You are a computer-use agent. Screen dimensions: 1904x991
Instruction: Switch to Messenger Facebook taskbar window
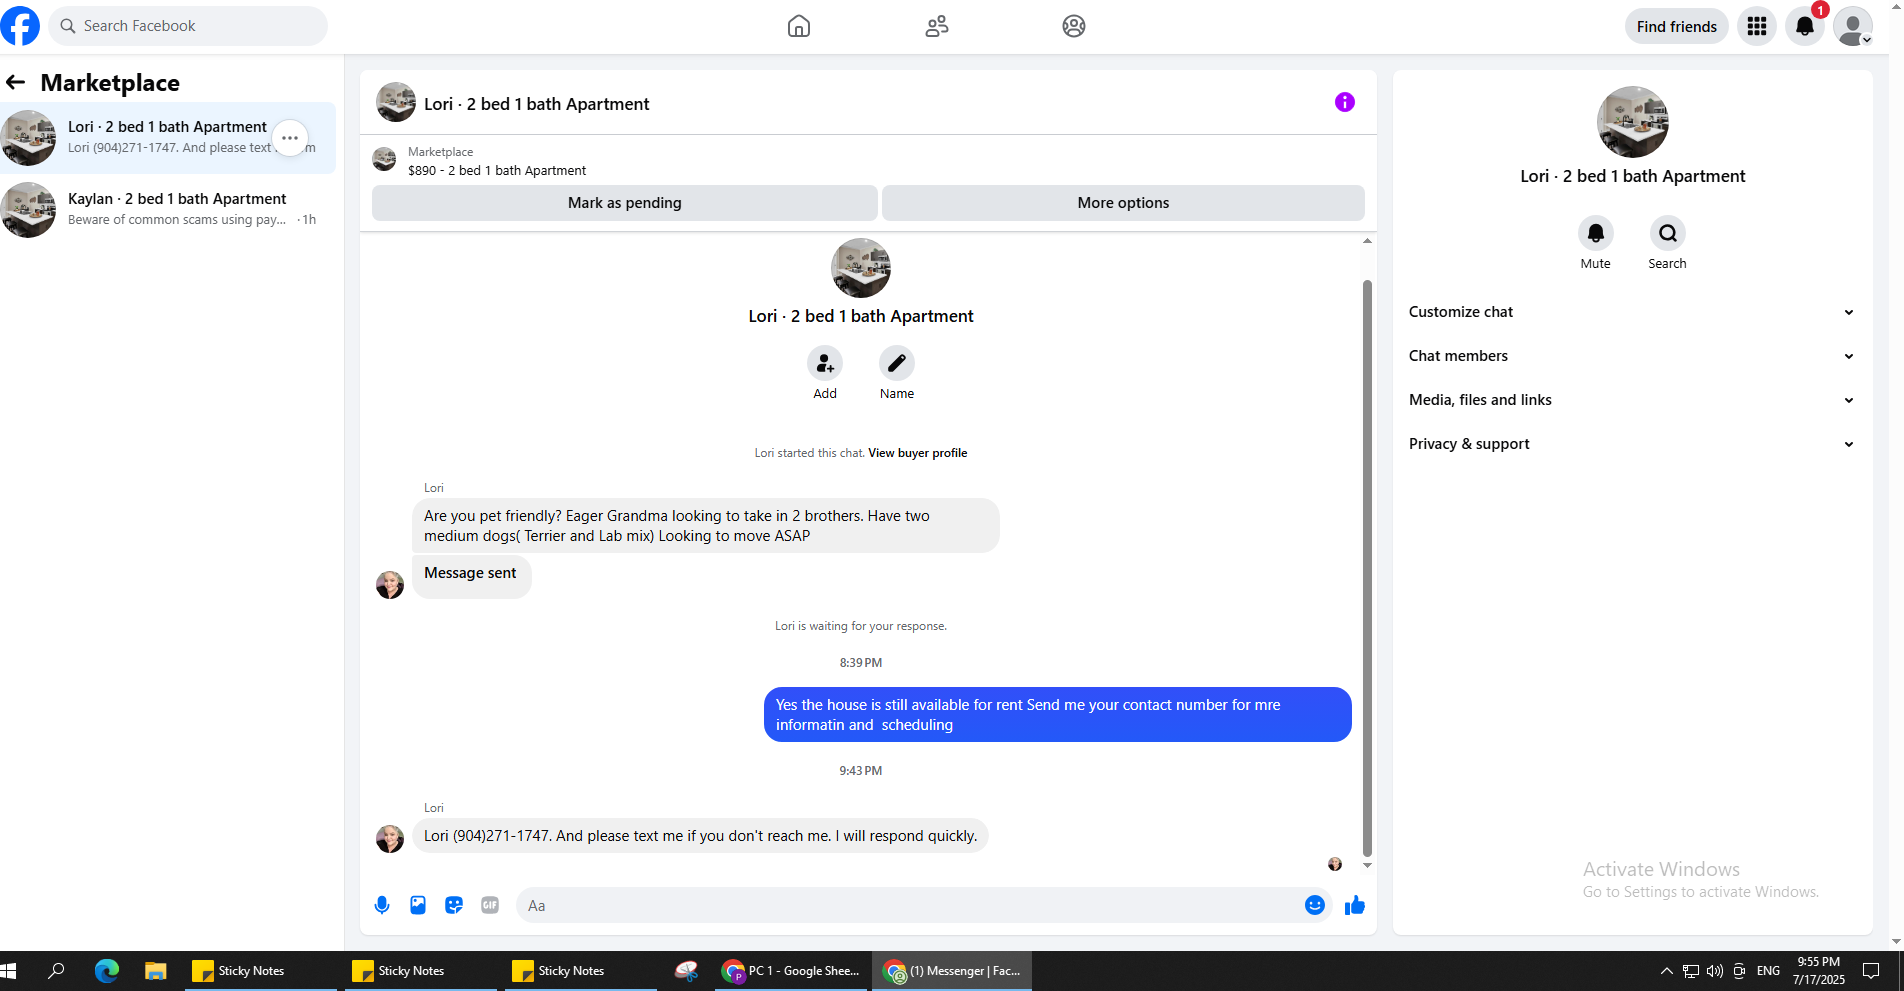click(x=953, y=970)
